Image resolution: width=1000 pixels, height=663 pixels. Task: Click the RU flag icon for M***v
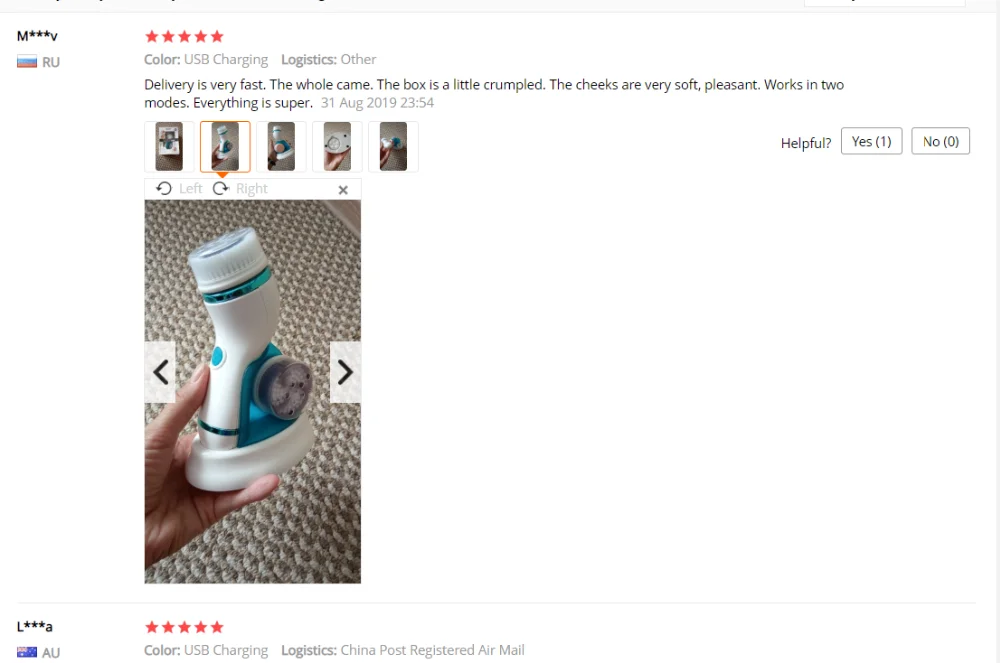pos(27,62)
